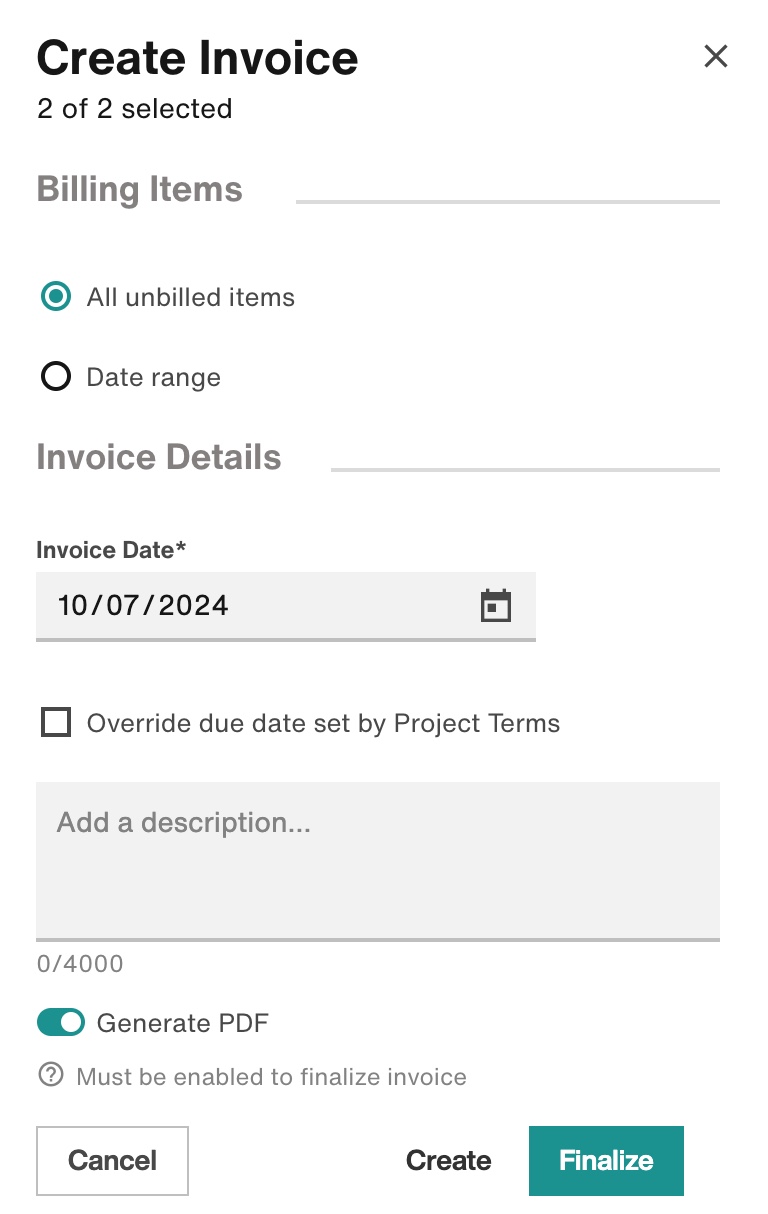Select the All unbilled items radio button
768x1214 pixels.
56,297
